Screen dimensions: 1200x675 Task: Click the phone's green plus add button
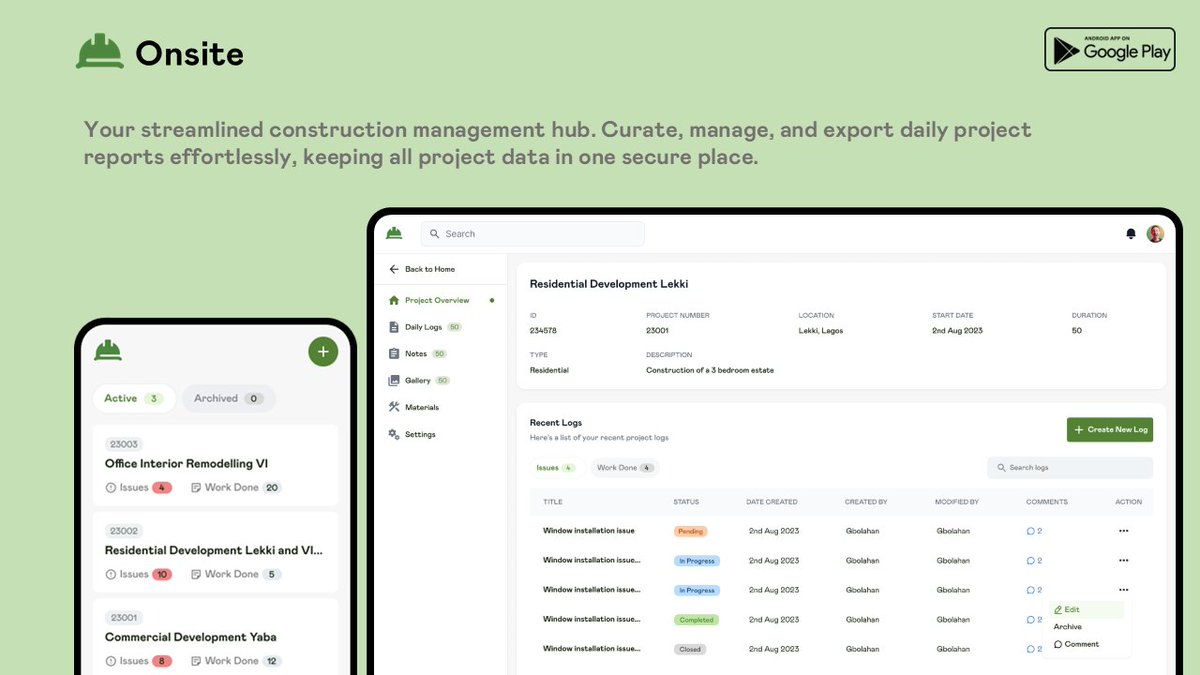323,351
